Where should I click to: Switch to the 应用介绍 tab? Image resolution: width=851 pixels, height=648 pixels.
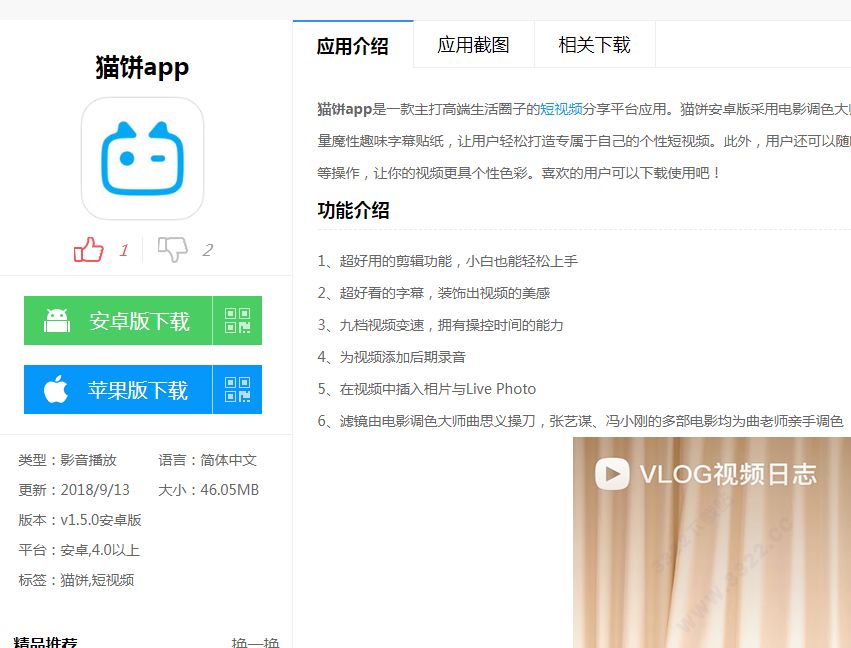pyautogui.click(x=353, y=45)
